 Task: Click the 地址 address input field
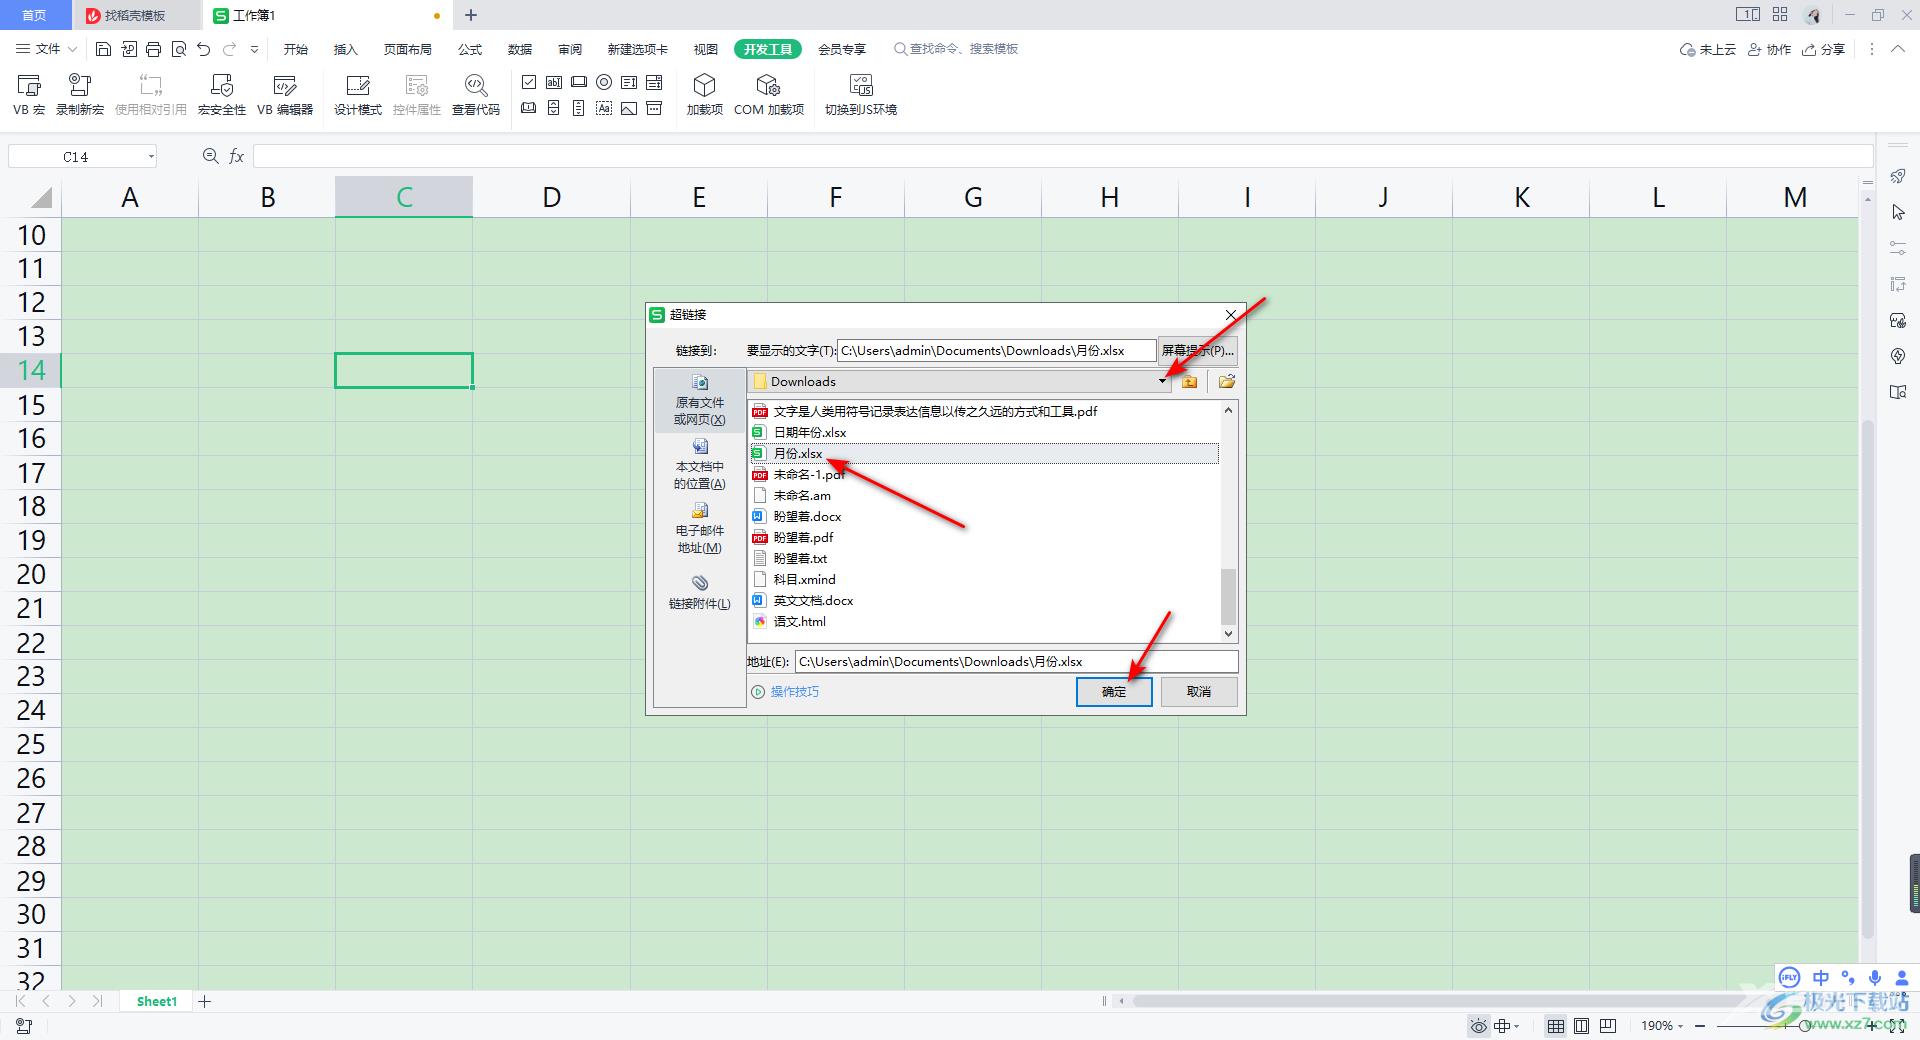pos(1016,662)
